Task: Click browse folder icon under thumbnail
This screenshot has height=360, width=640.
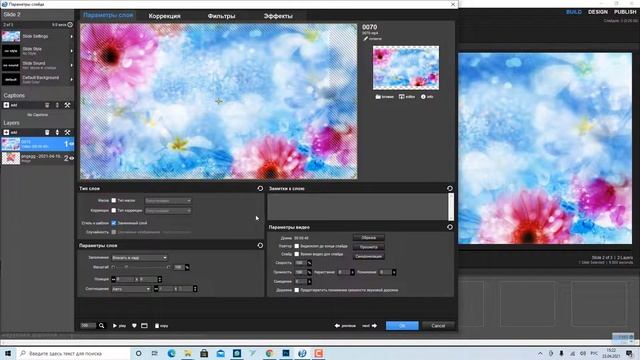Action: click(378, 97)
